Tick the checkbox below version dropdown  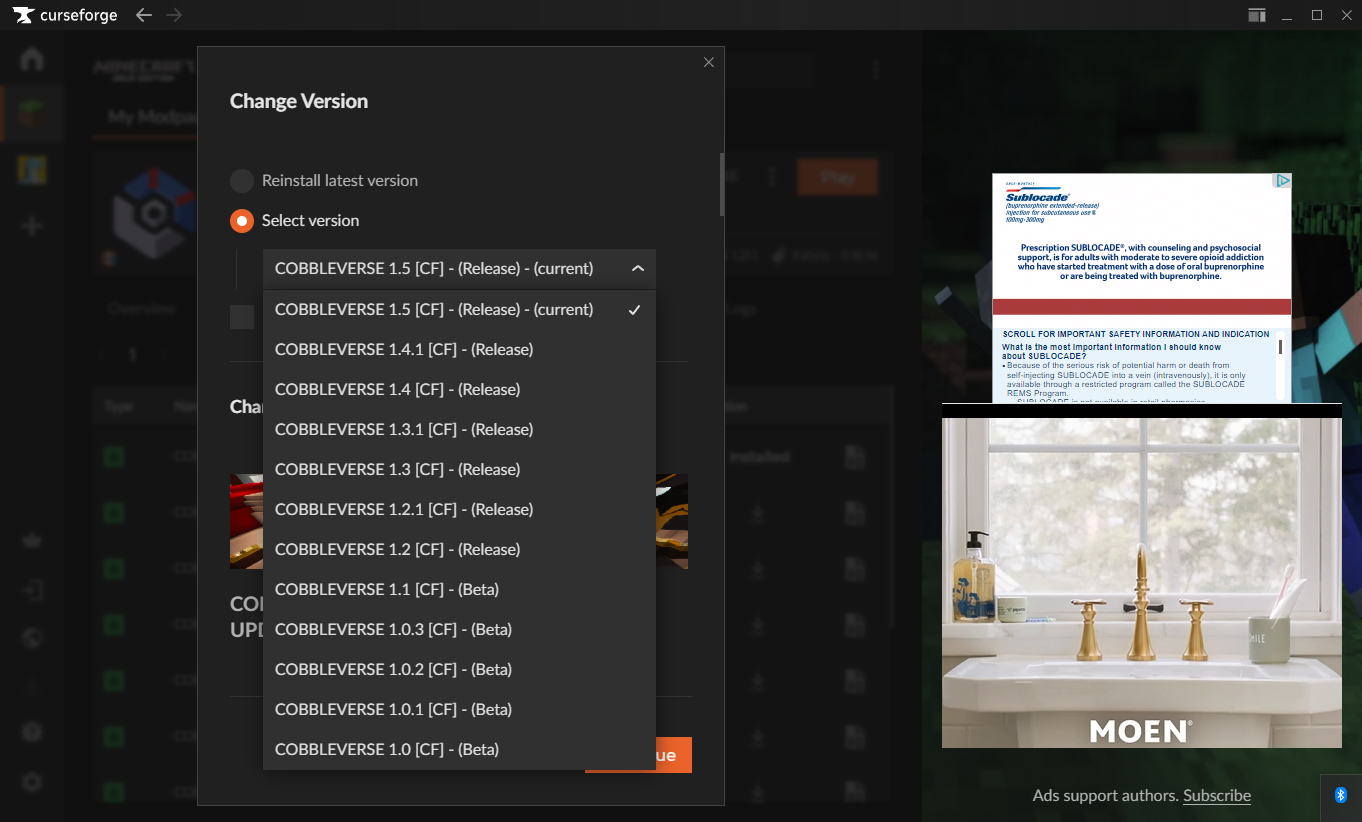pos(242,317)
